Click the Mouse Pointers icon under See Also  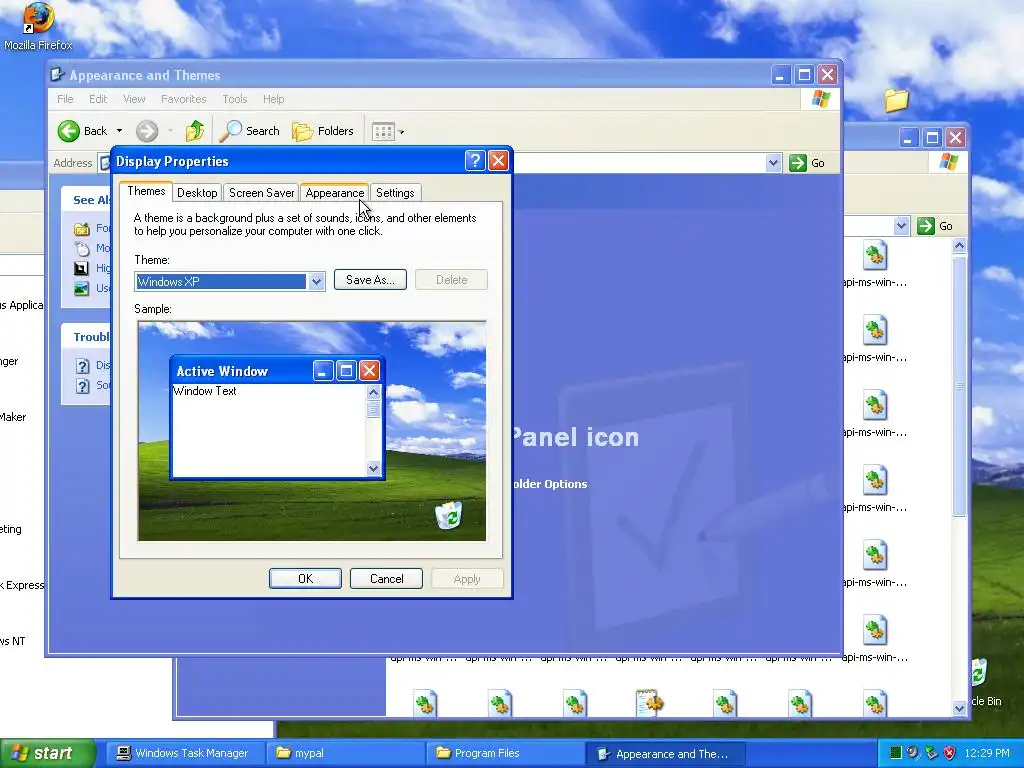click(82, 248)
